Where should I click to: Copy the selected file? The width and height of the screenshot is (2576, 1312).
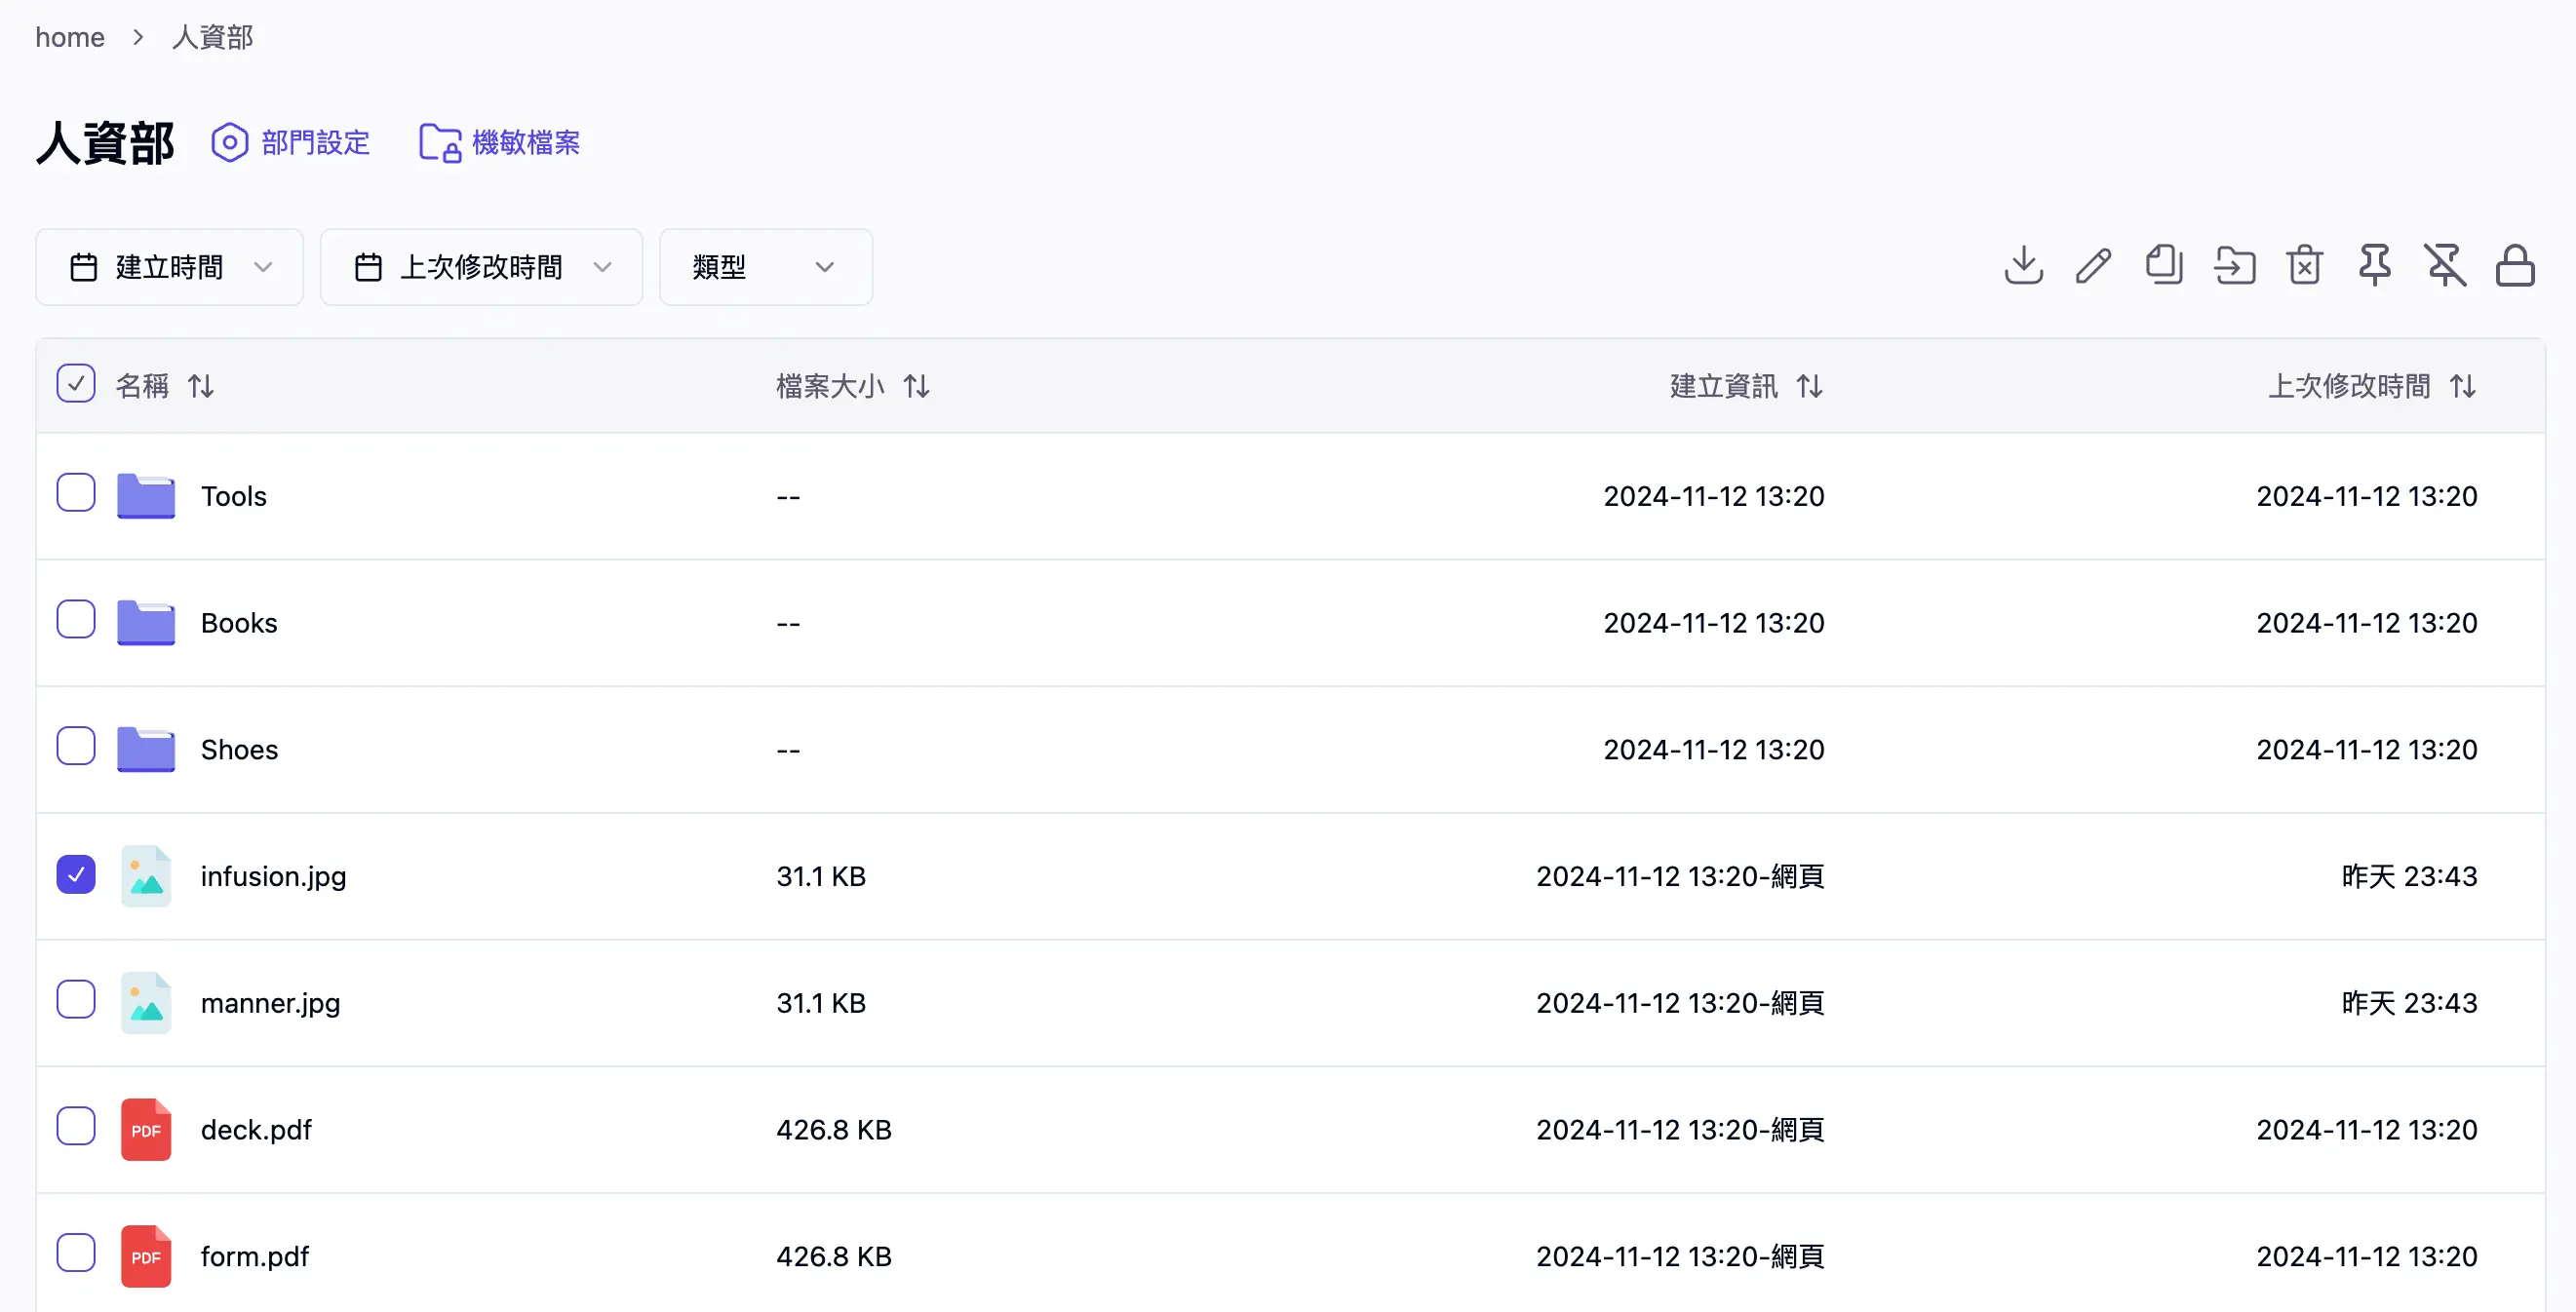click(x=2164, y=265)
